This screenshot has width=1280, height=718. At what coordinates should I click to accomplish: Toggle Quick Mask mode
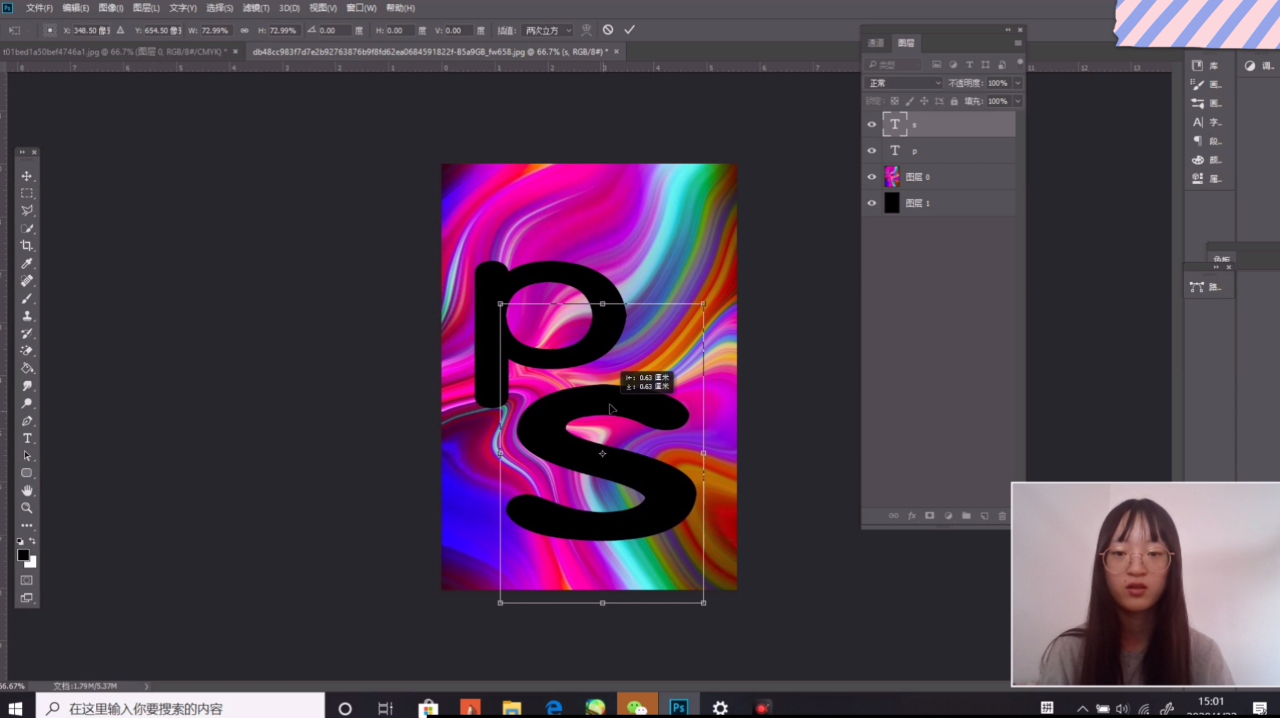[27, 580]
